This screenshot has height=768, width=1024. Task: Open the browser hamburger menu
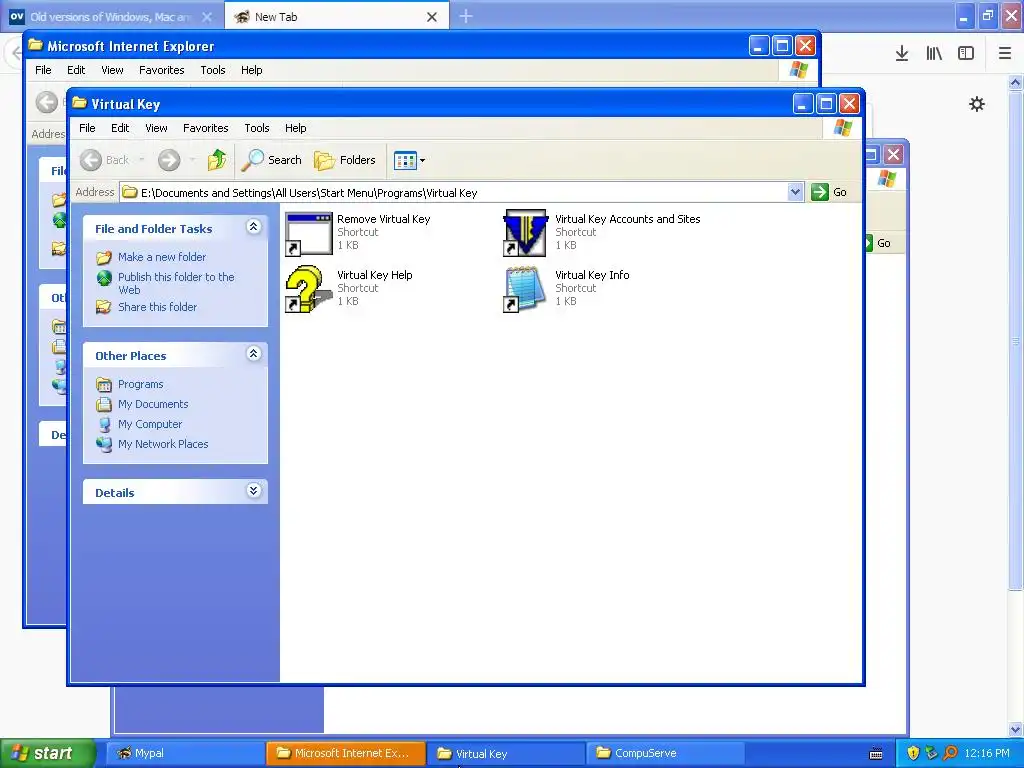(1005, 54)
